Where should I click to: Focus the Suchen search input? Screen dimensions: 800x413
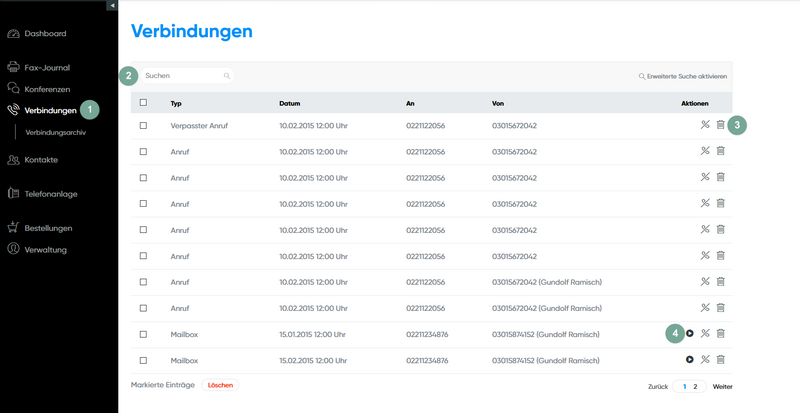tap(182, 76)
